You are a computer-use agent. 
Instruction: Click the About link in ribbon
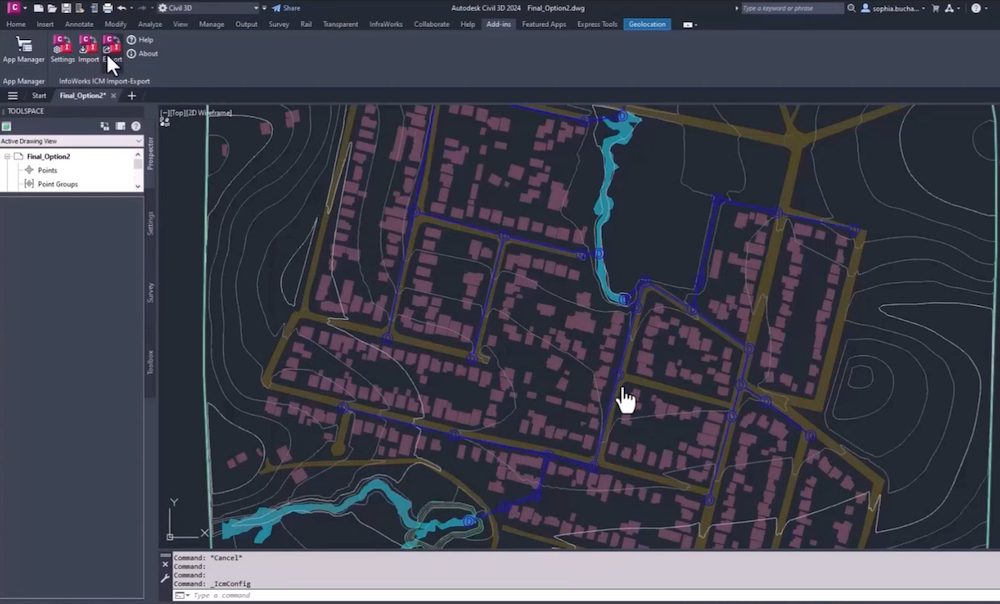147,54
